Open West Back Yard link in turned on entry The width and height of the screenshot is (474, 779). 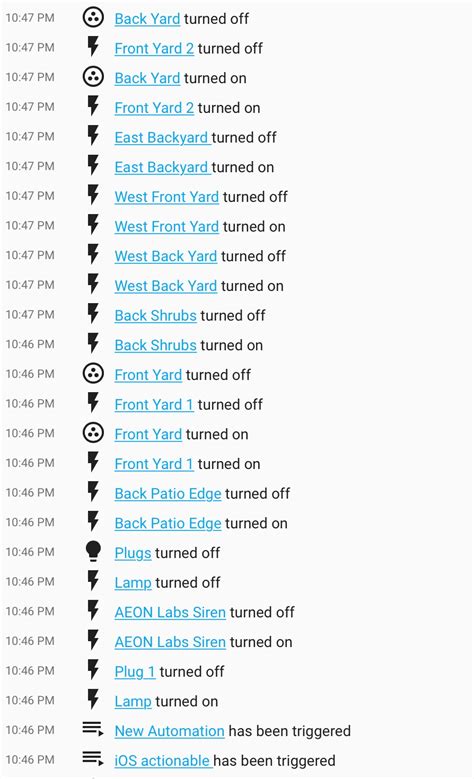[x=165, y=286]
